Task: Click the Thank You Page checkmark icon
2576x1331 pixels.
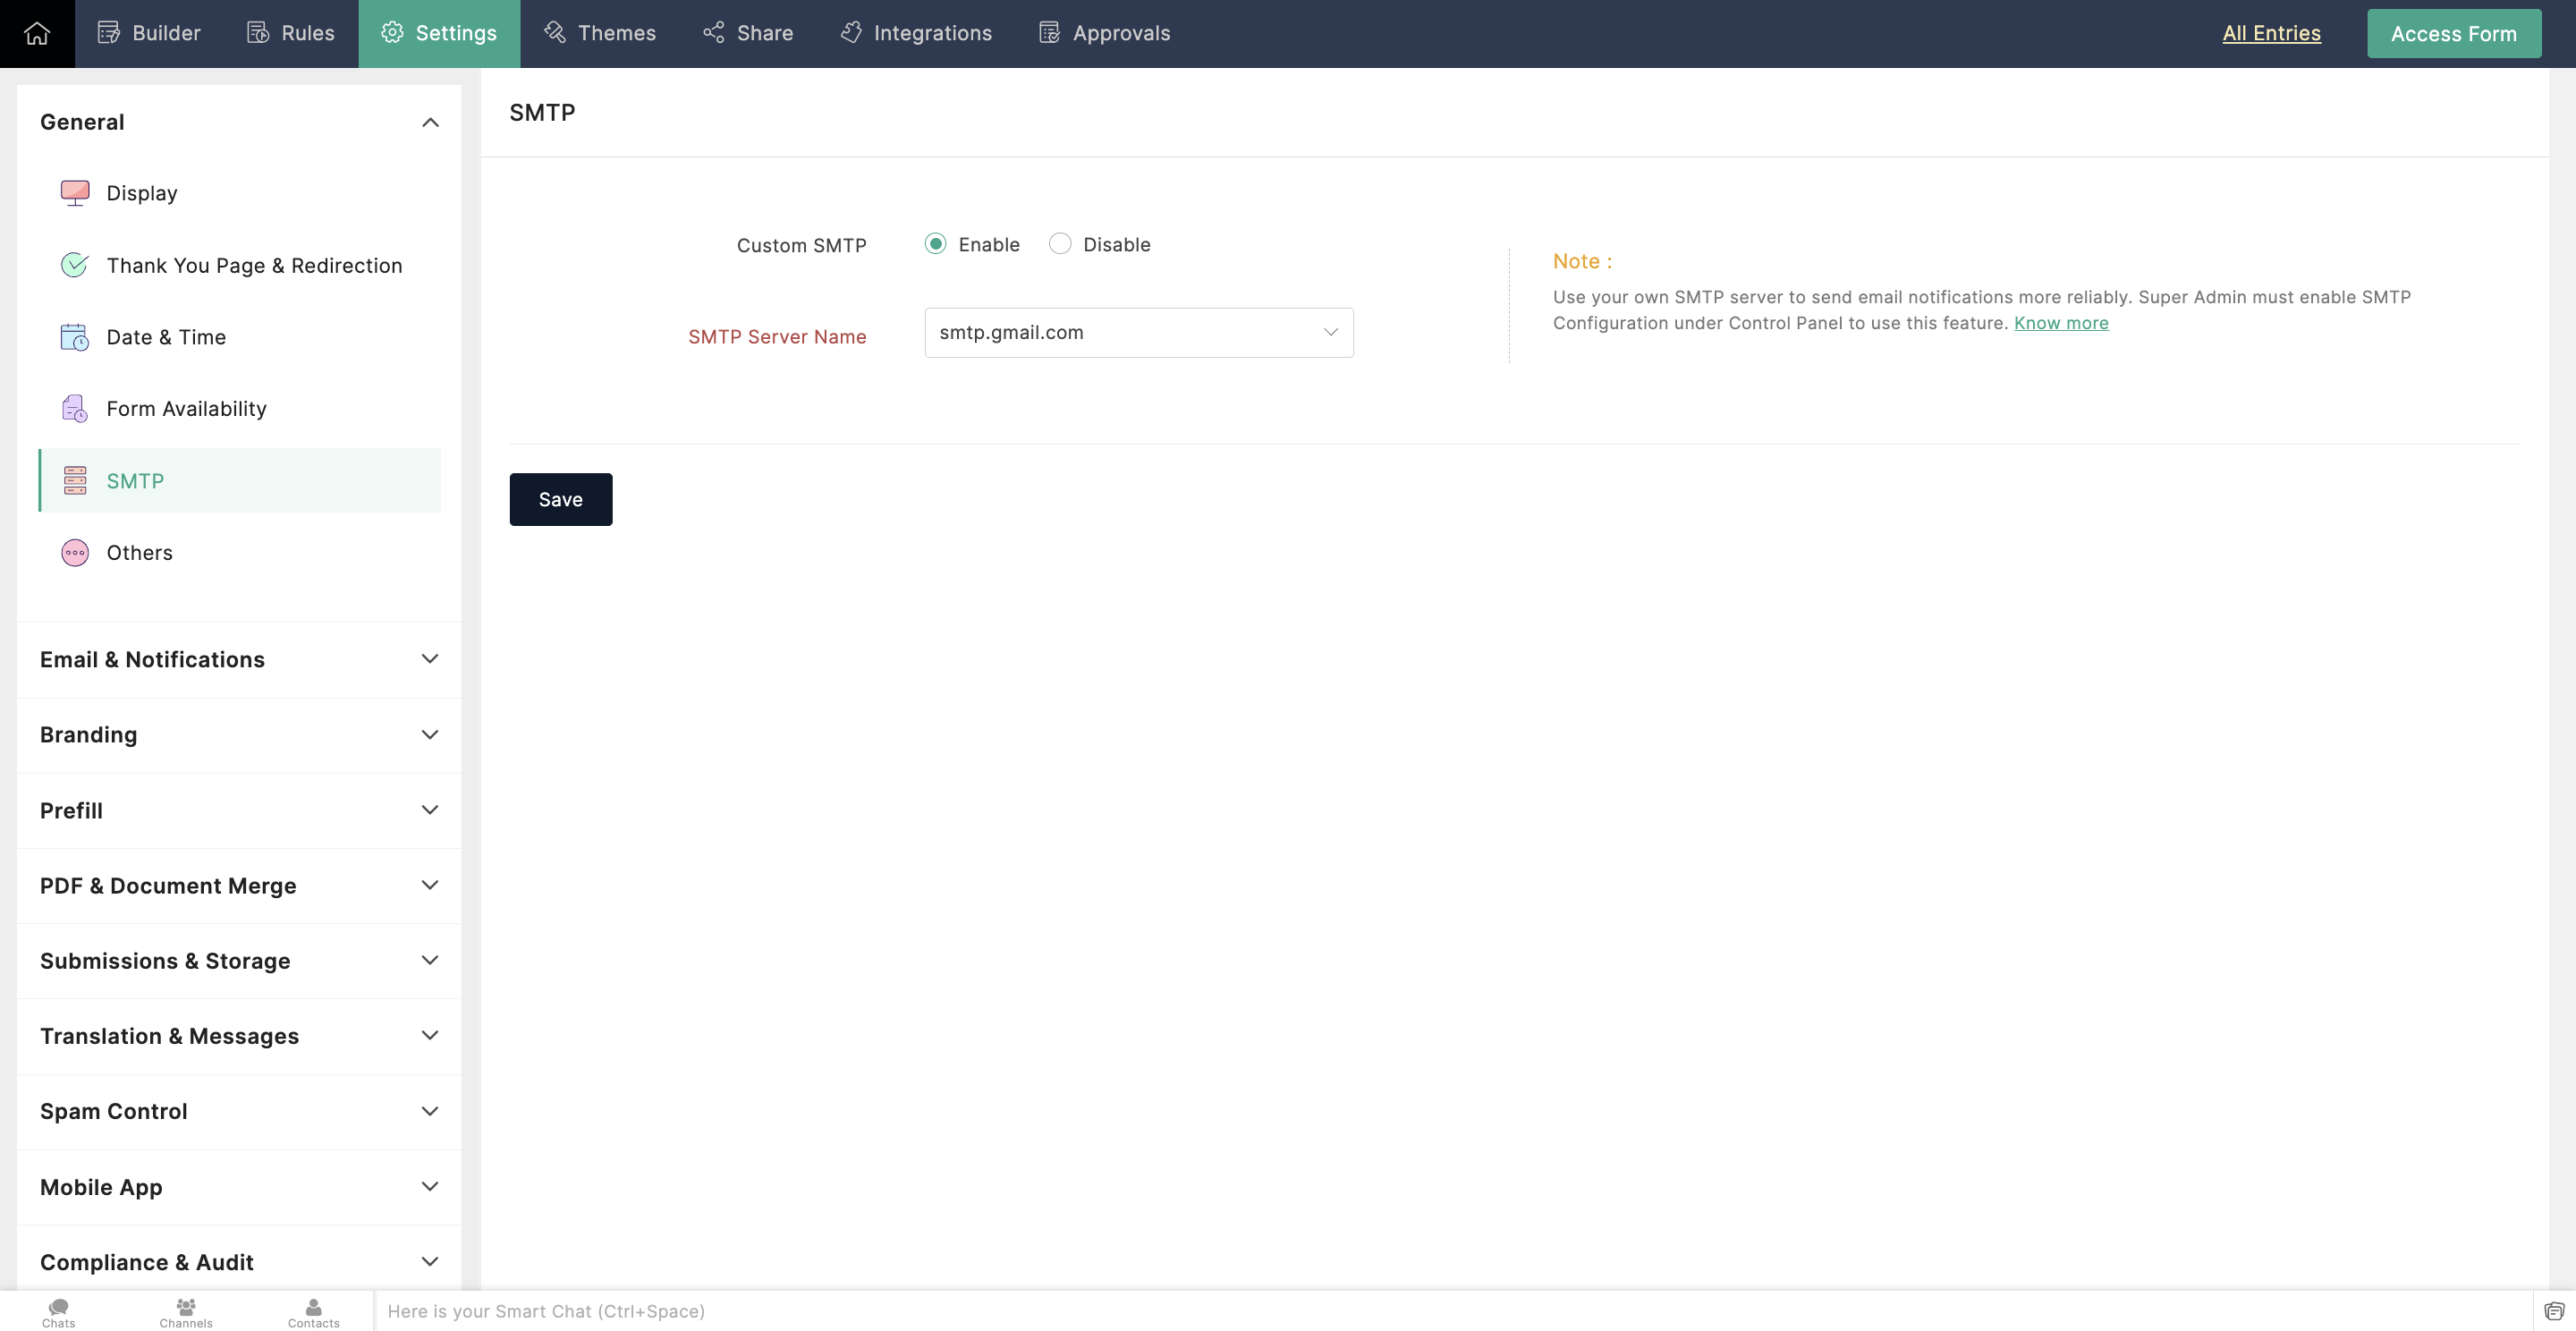Action: tap(75, 265)
